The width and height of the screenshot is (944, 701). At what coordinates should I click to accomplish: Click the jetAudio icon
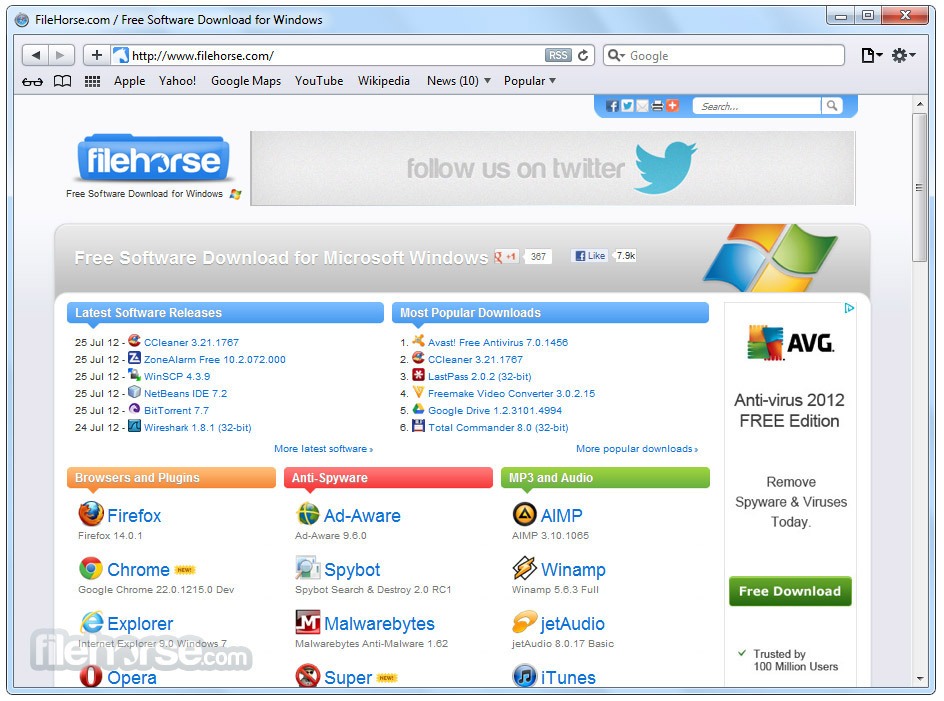point(524,622)
